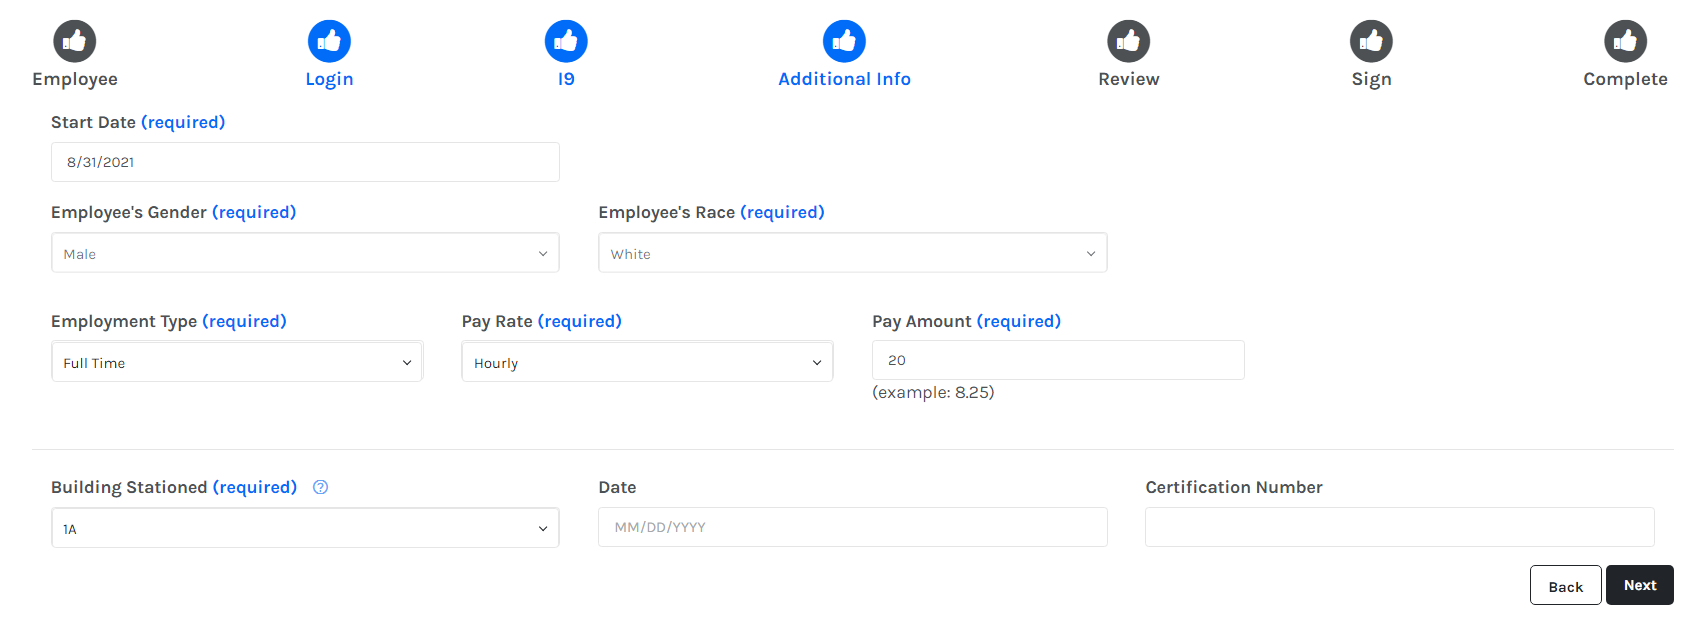Select the Additional Info step label

(844, 79)
